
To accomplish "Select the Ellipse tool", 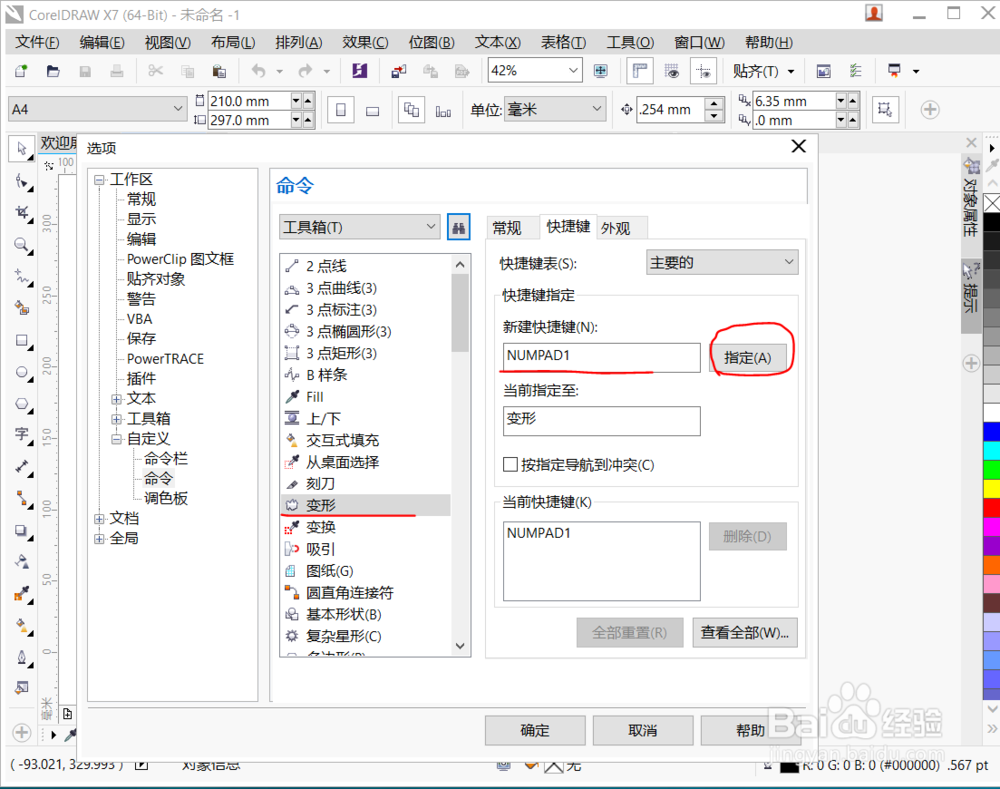I will click(x=22, y=372).
